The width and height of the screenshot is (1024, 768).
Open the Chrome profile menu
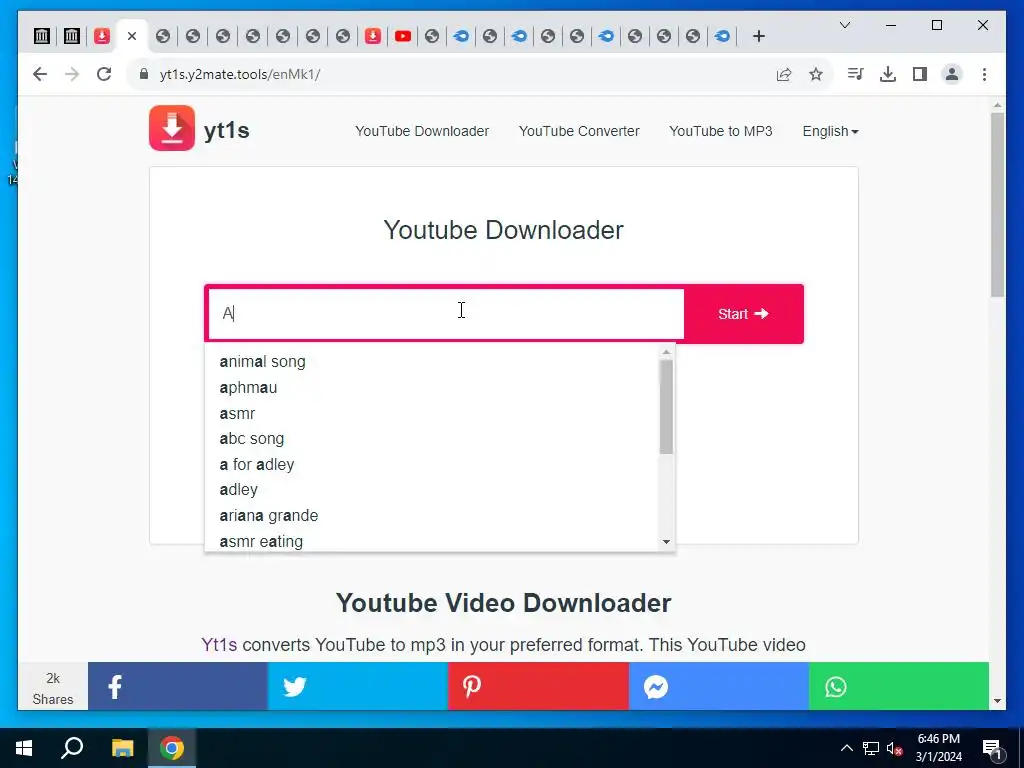point(952,74)
